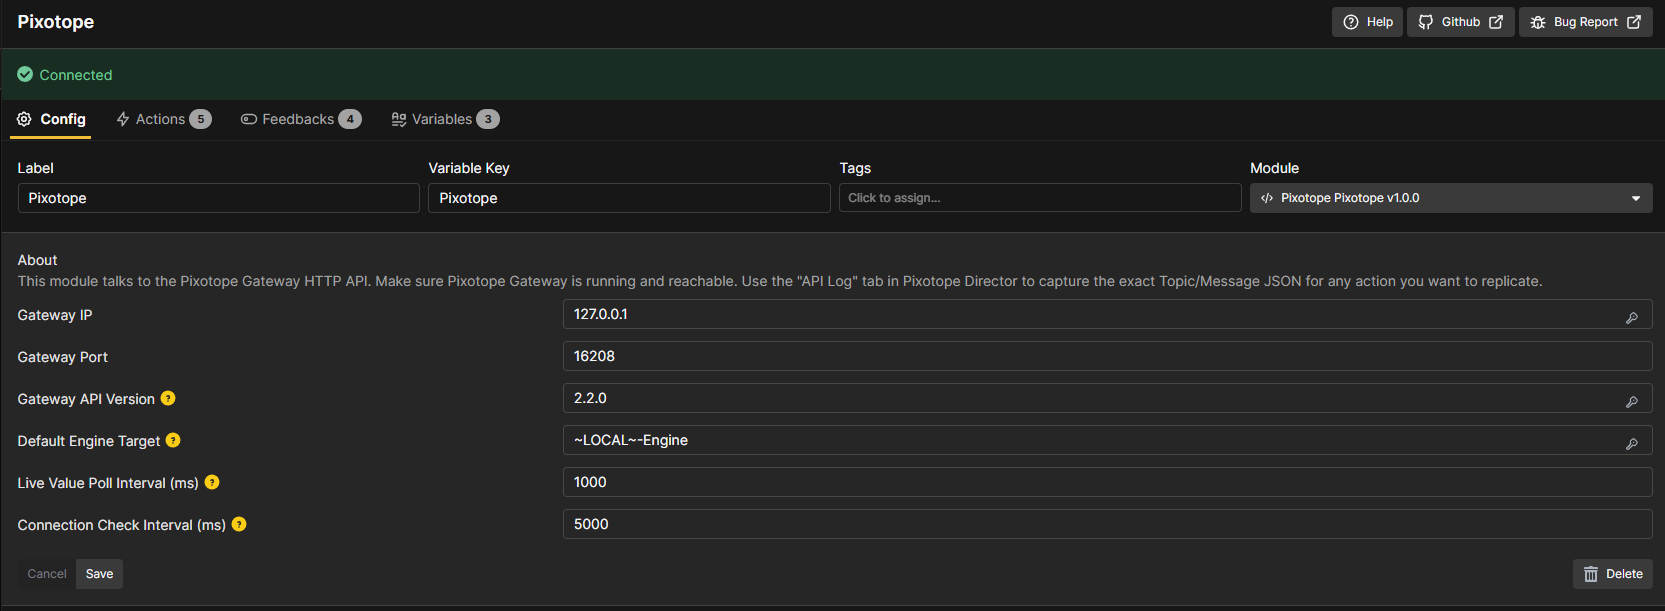Click the Connected status check icon
The height and width of the screenshot is (611, 1665).
click(x=25, y=74)
